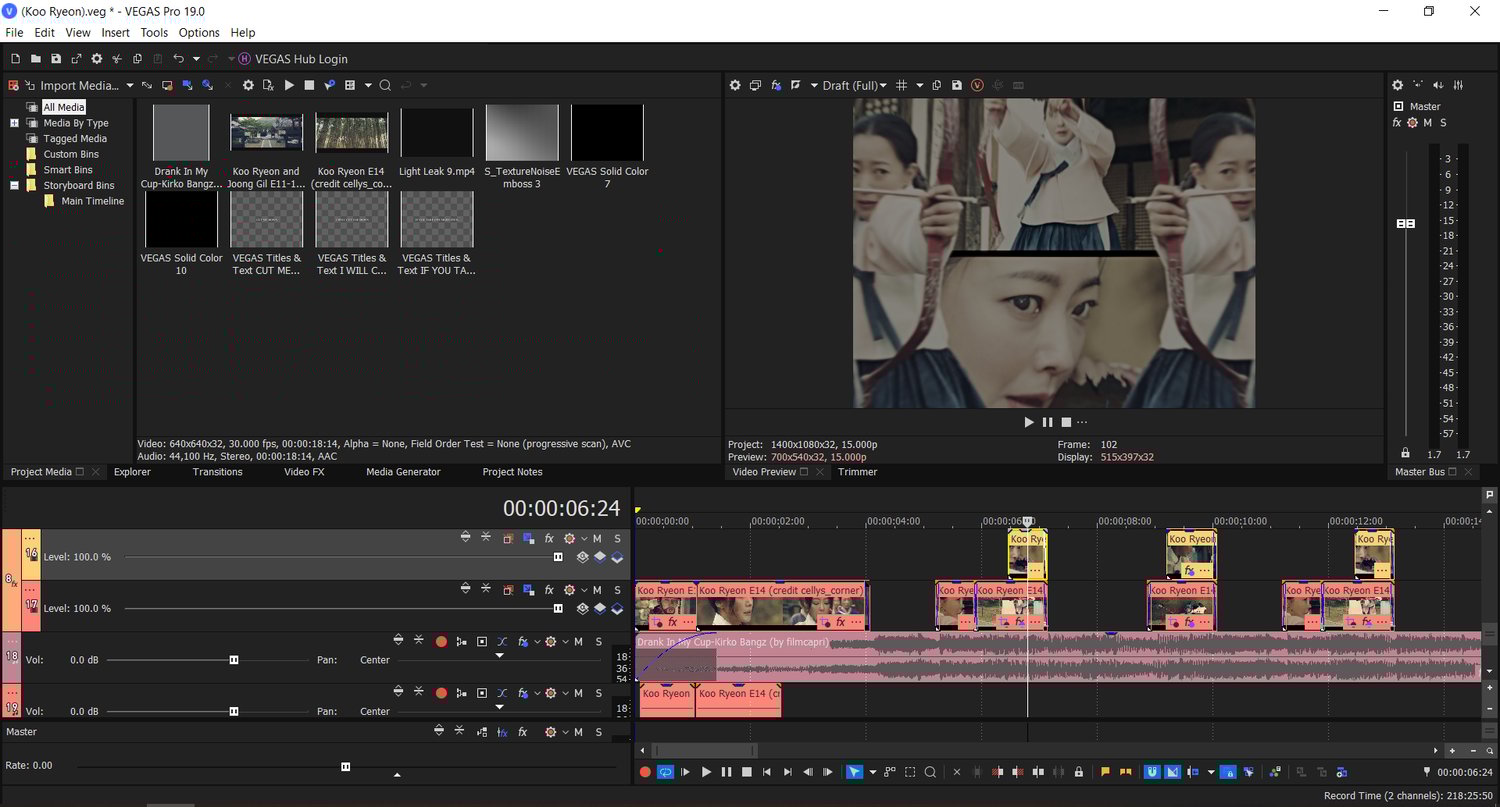Mute video track 17
Viewport: 1500px width, 807px height.
pos(597,590)
